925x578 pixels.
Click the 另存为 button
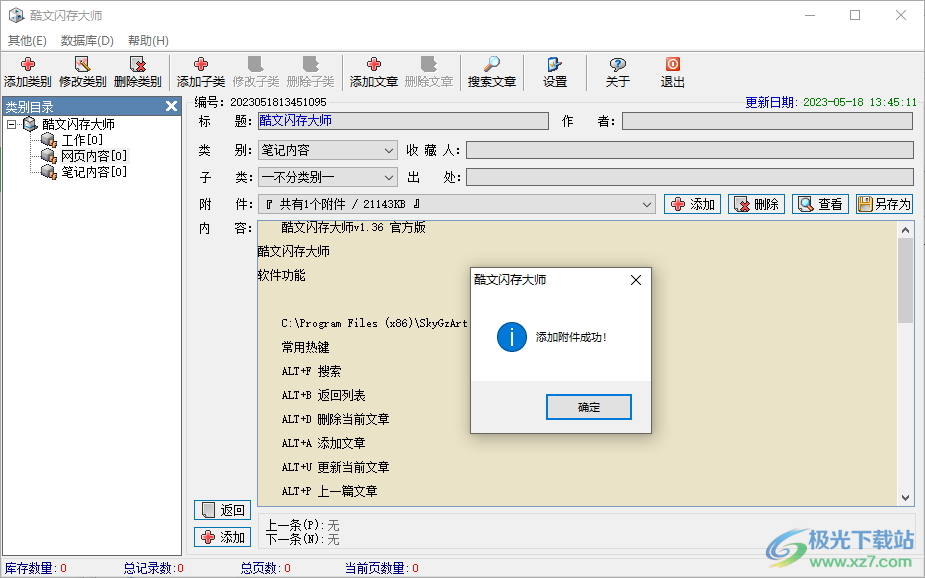884,204
